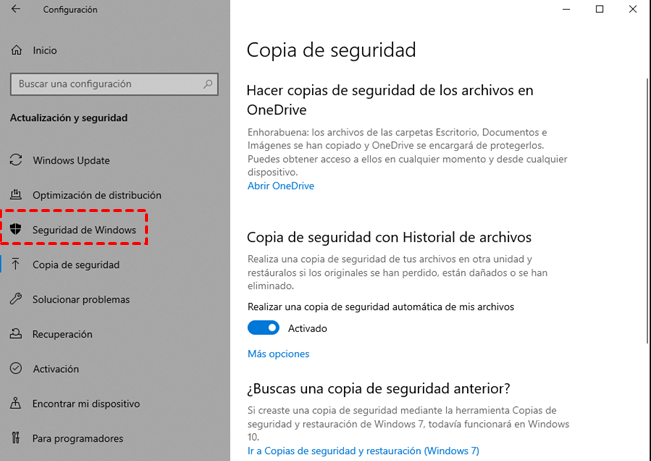Click the search magnifier icon
The width and height of the screenshot is (651, 461).
(208, 84)
